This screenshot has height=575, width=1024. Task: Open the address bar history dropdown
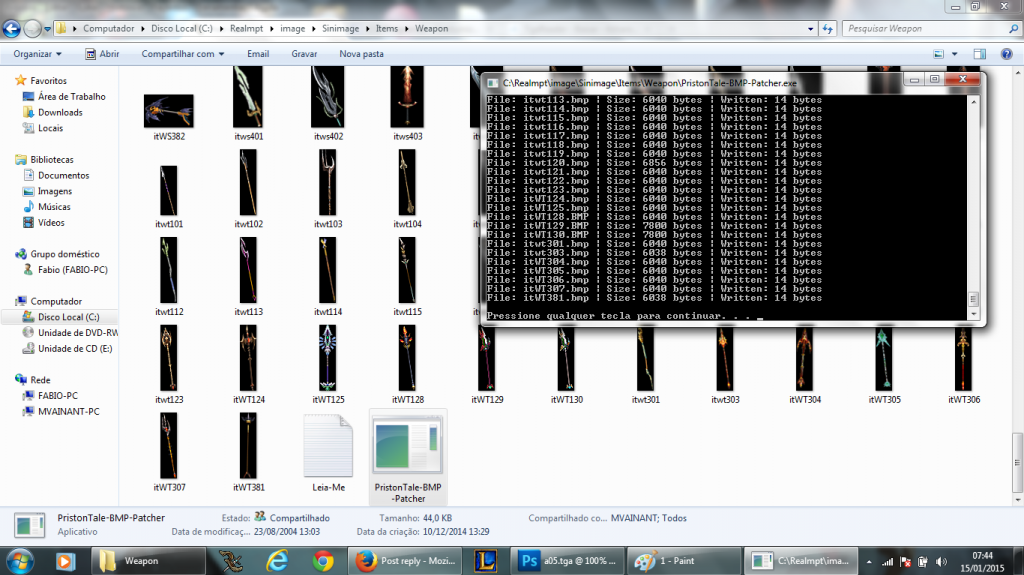pyautogui.click(x=810, y=29)
